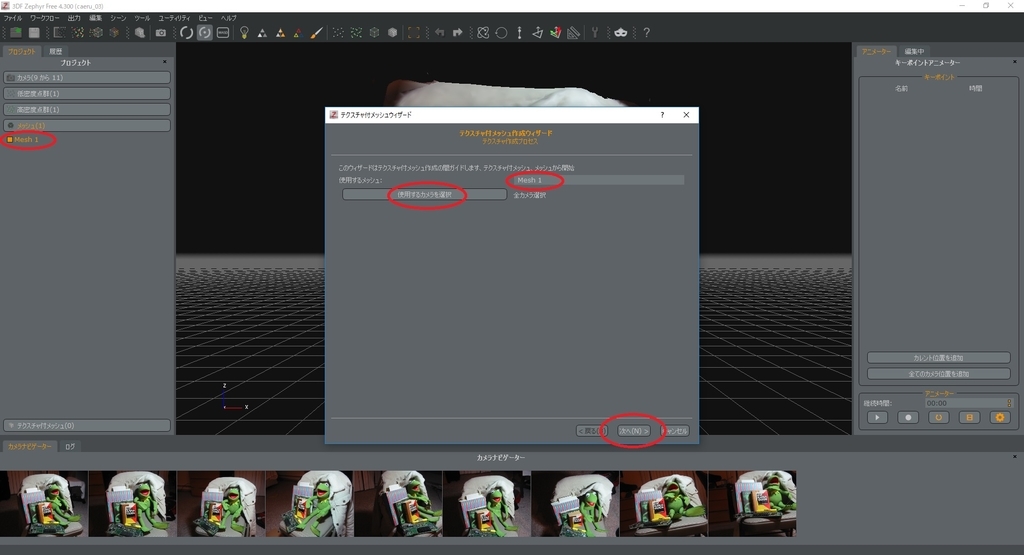The width and height of the screenshot is (1024, 555).
Task: Click the question mark help toolbar icon
Action: pyautogui.click(x=647, y=32)
